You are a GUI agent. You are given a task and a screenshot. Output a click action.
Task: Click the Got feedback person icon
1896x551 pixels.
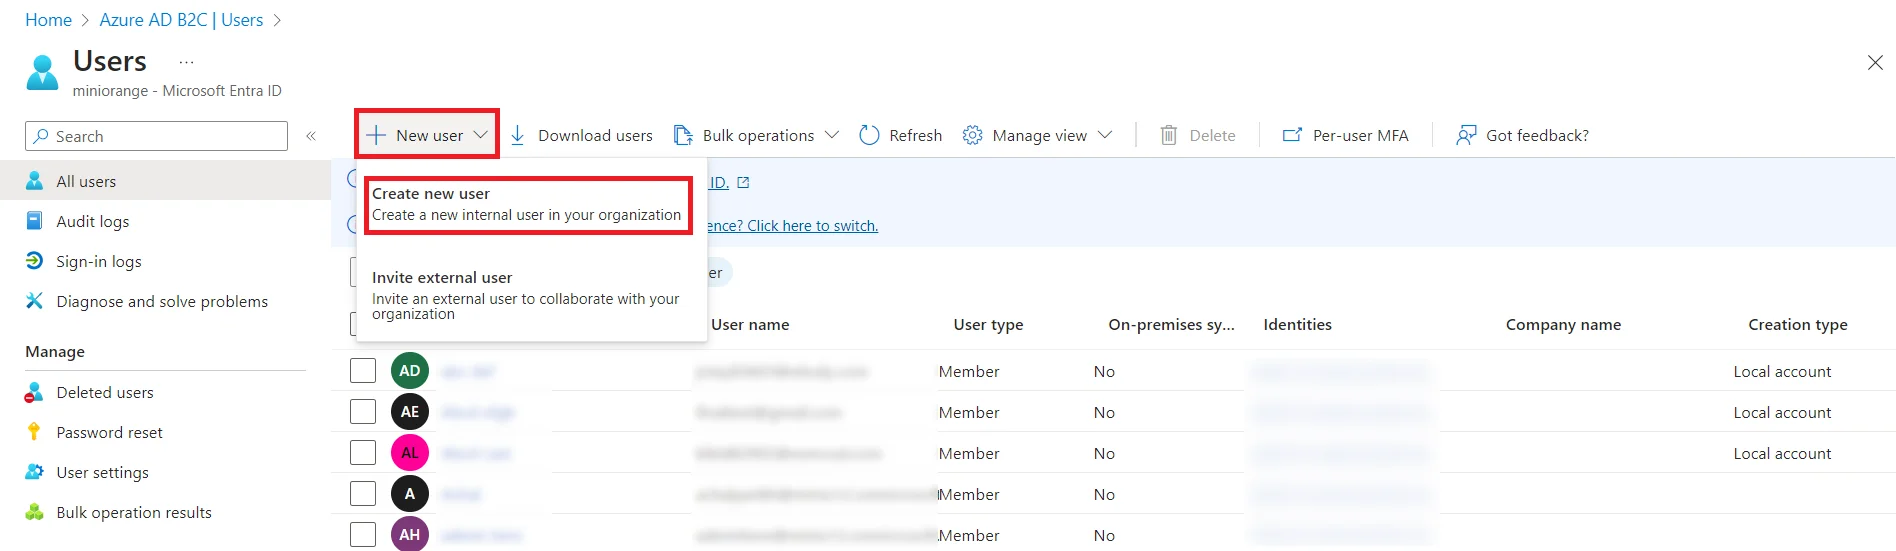click(x=1466, y=135)
